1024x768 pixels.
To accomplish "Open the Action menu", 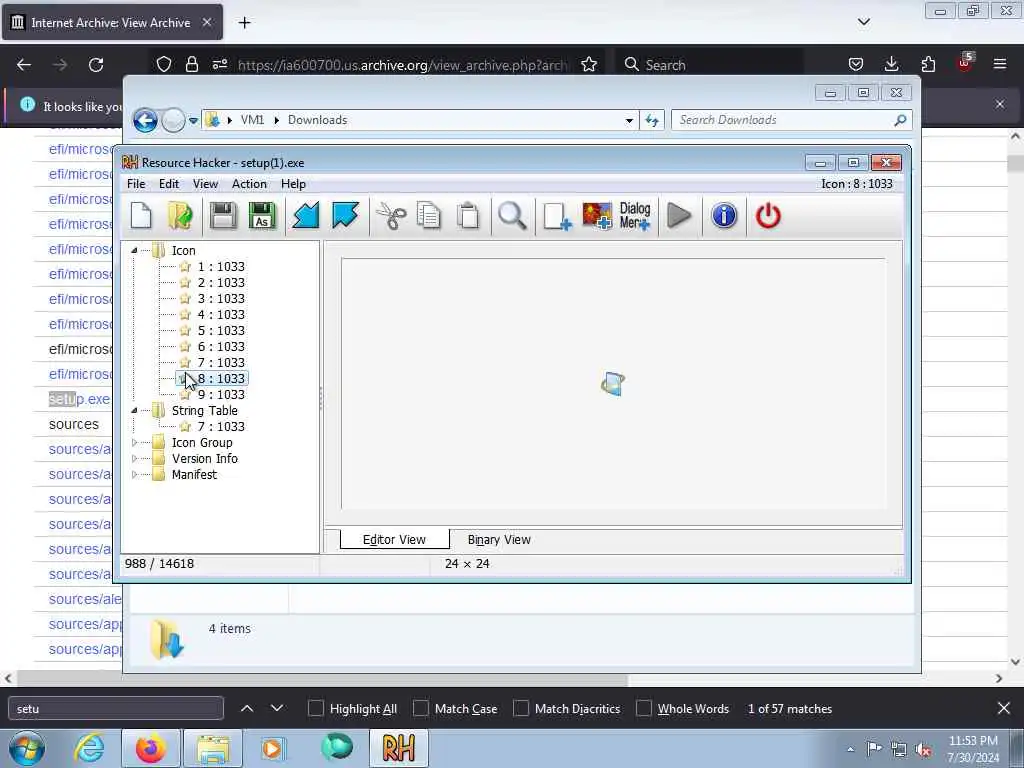I will click(x=249, y=184).
